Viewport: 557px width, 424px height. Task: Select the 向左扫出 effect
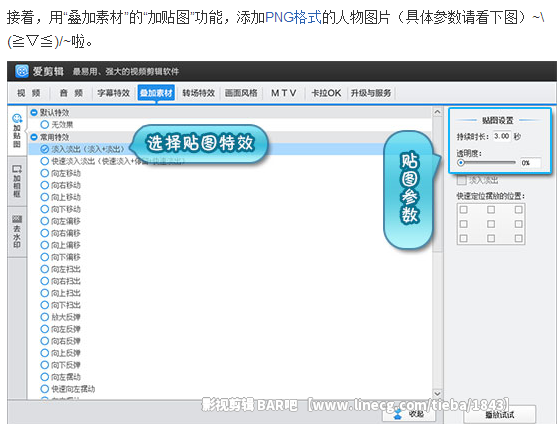coord(44,269)
